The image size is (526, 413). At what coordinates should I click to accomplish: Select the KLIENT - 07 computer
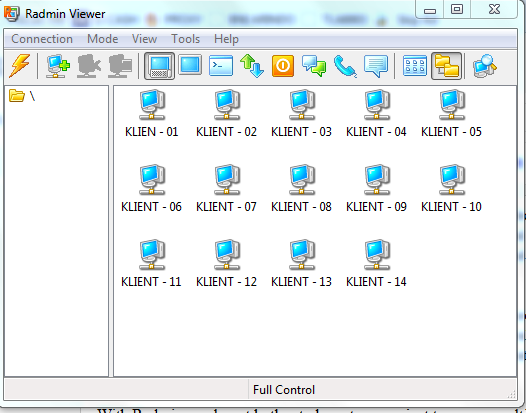tap(226, 189)
